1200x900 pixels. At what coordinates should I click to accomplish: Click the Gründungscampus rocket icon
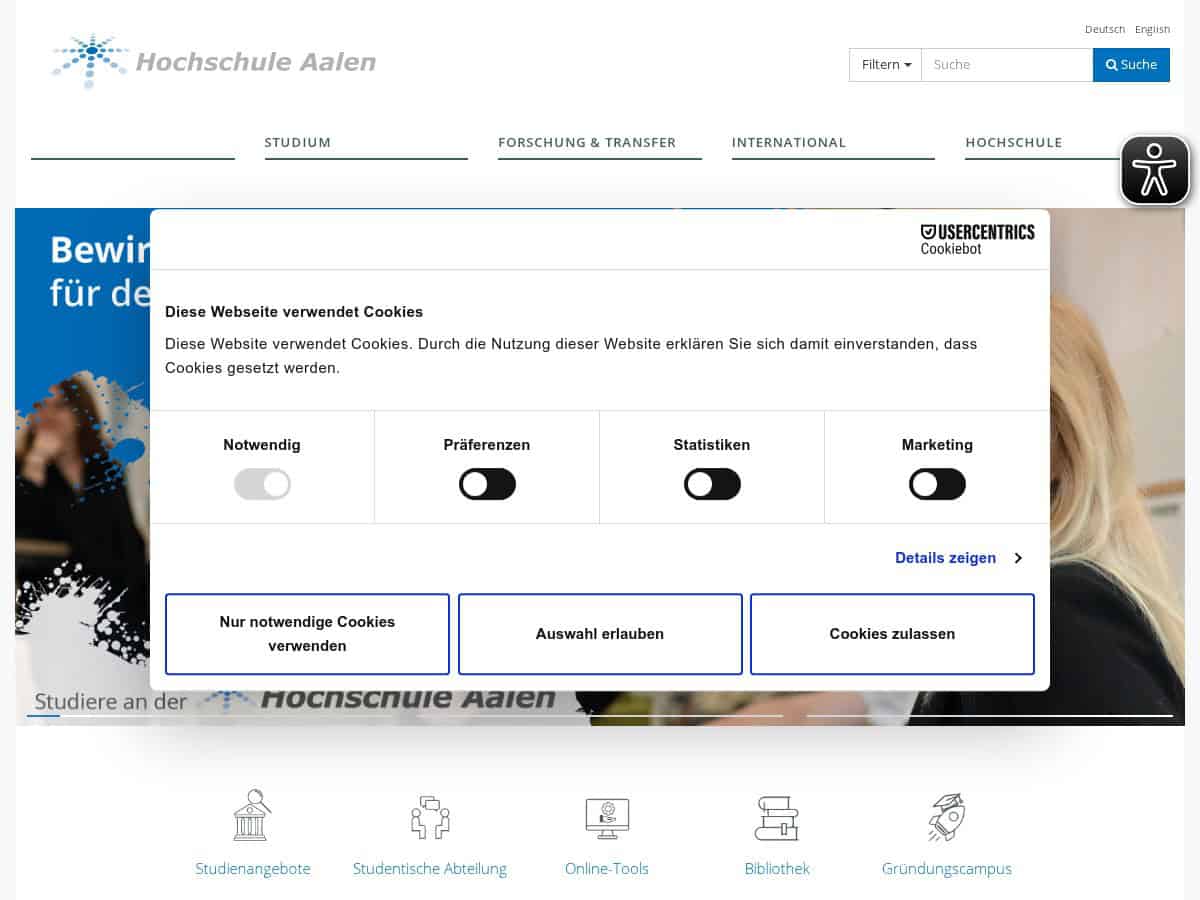[946, 817]
